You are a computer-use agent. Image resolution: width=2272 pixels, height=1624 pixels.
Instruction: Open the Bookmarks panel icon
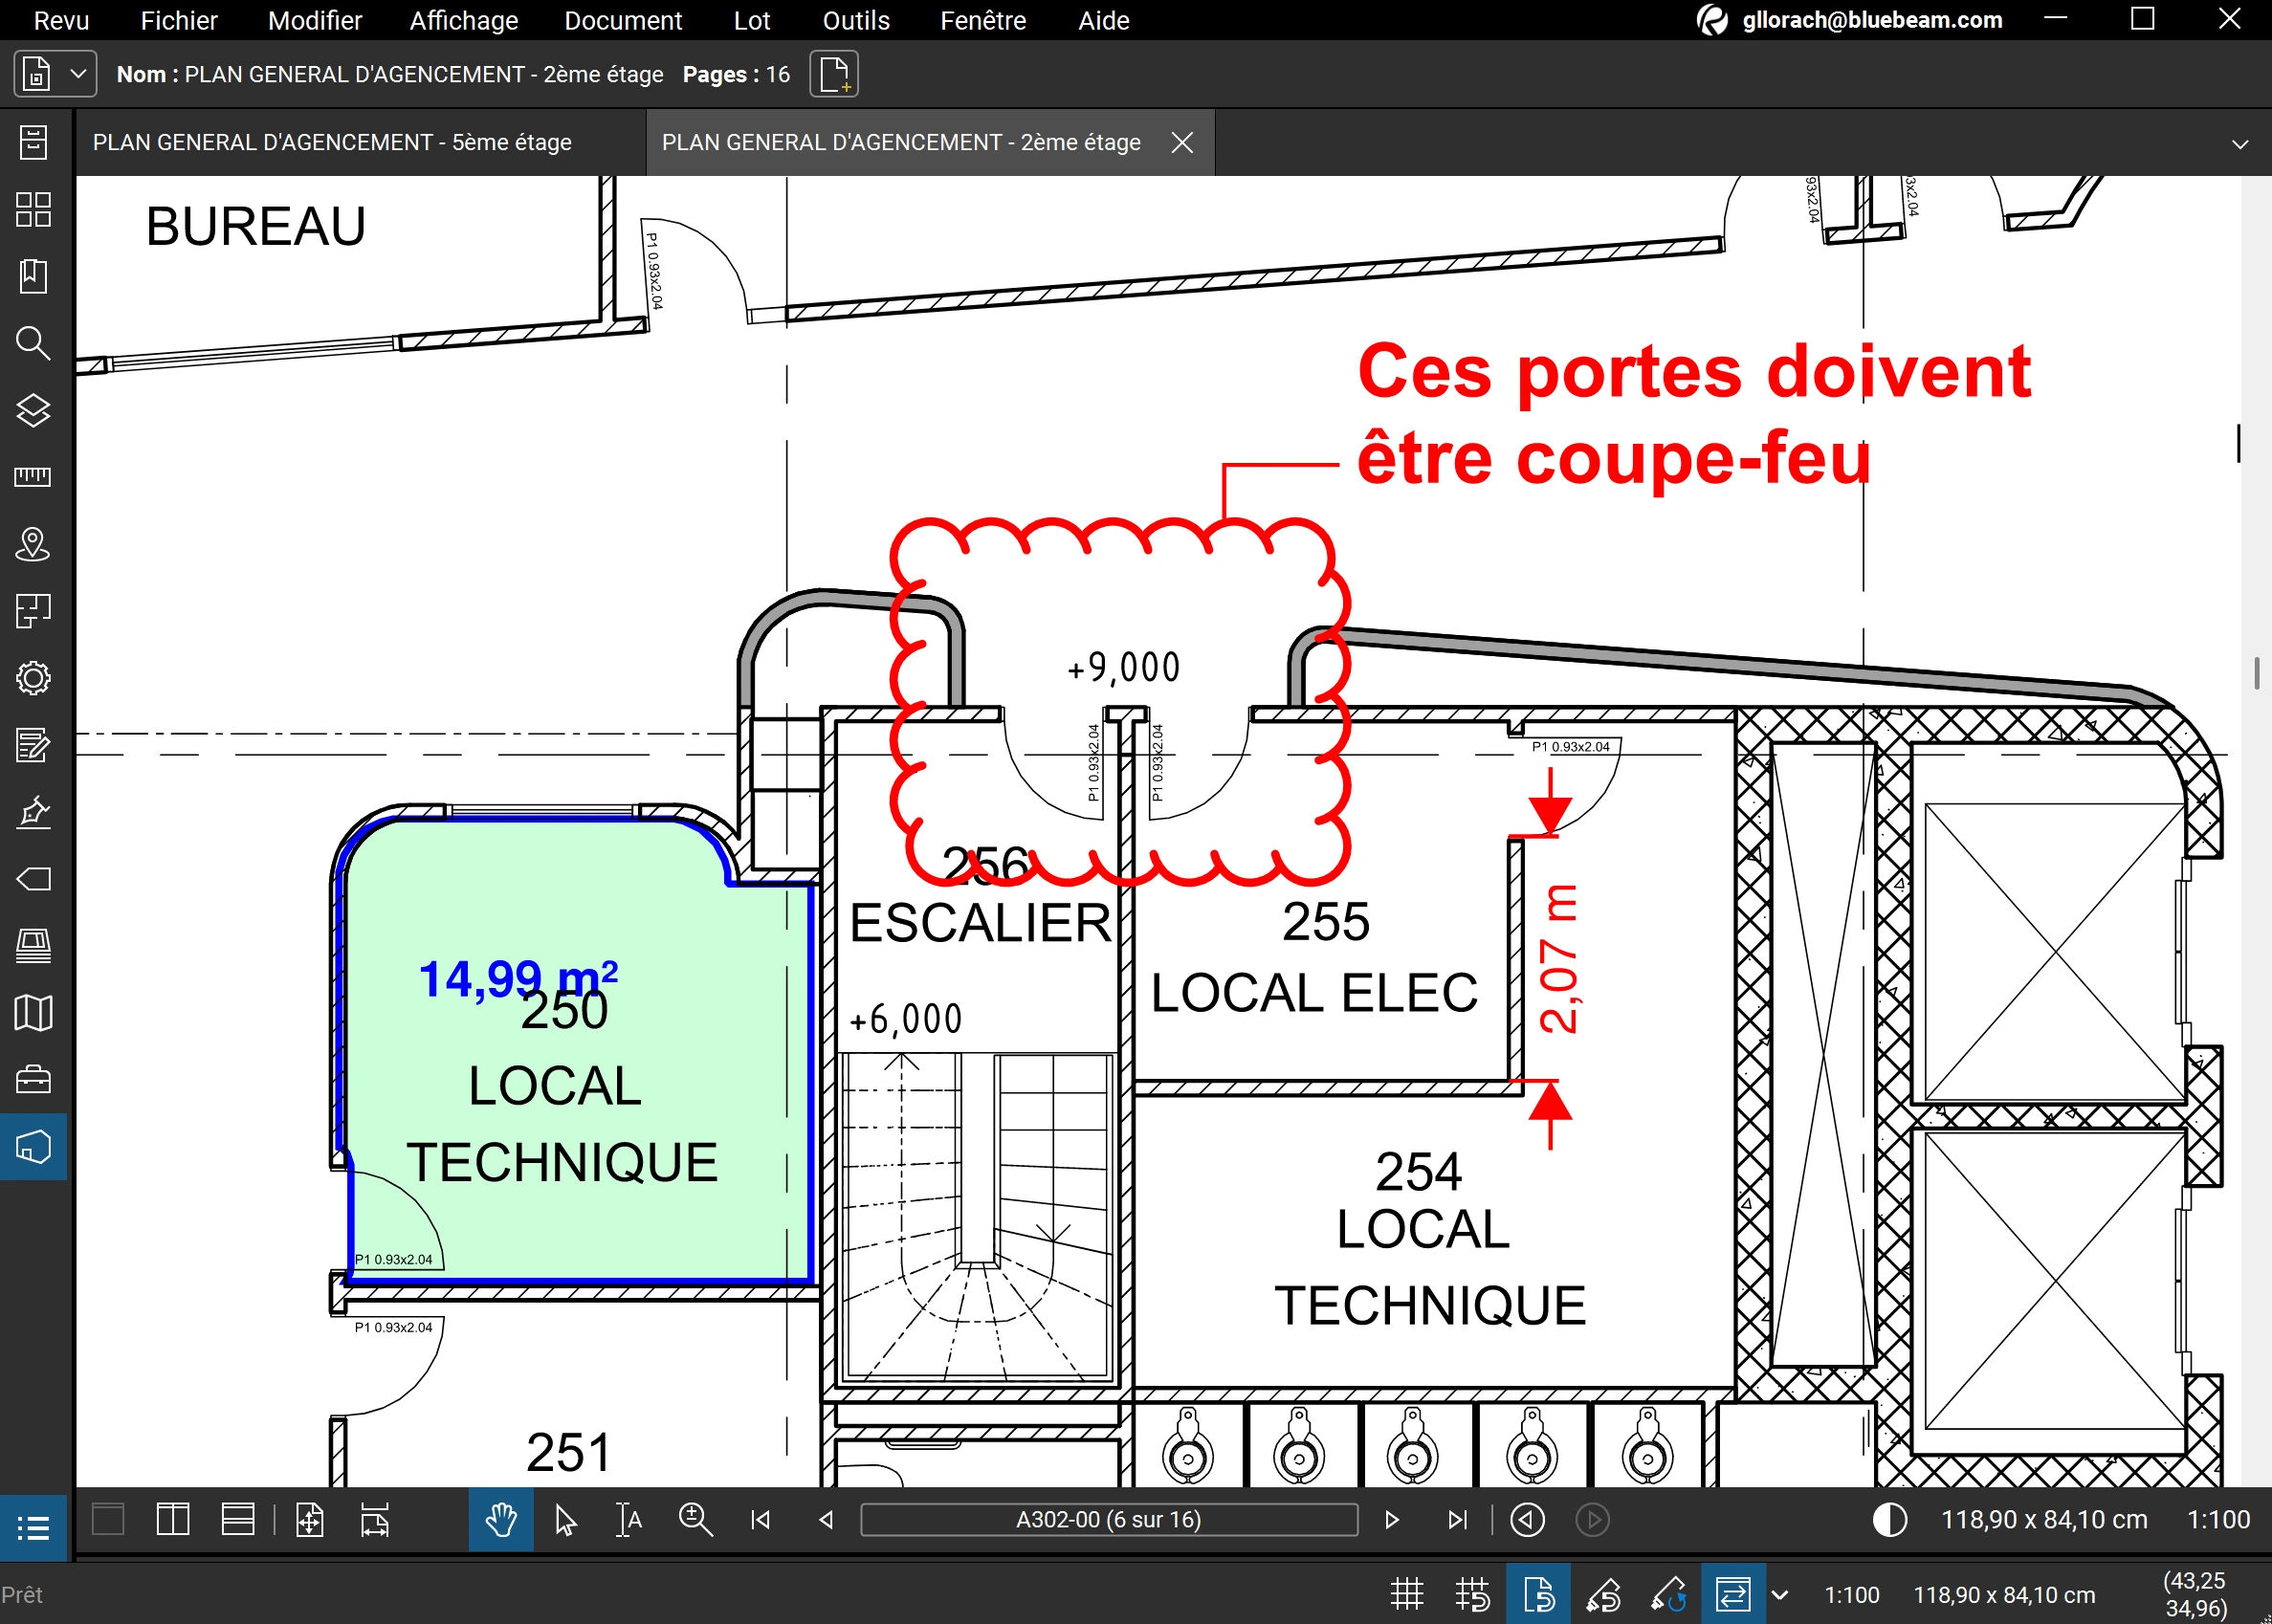point(33,276)
